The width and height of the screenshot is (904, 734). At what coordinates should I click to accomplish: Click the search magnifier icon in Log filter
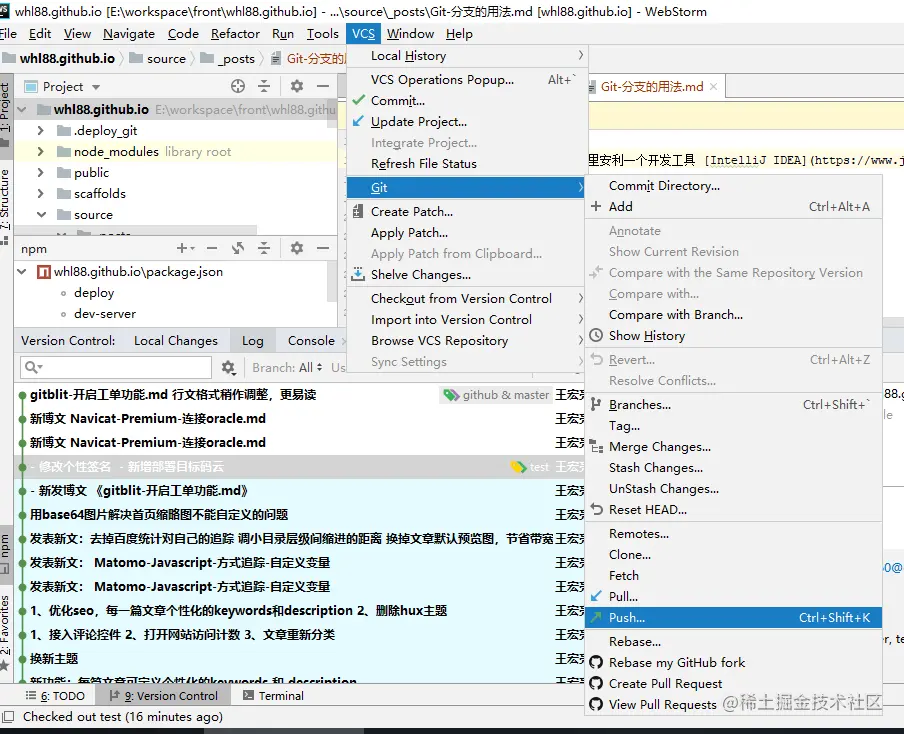pos(32,367)
